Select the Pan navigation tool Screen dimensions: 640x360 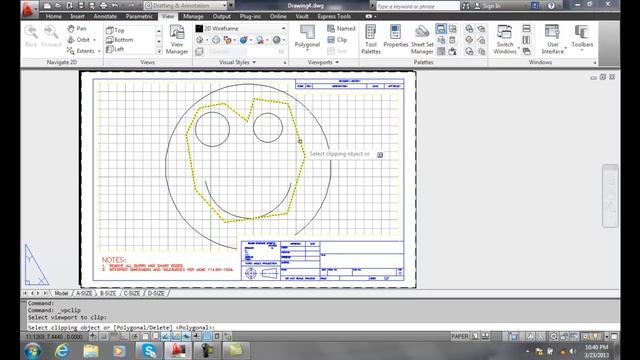pyautogui.click(x=77, y=29)
